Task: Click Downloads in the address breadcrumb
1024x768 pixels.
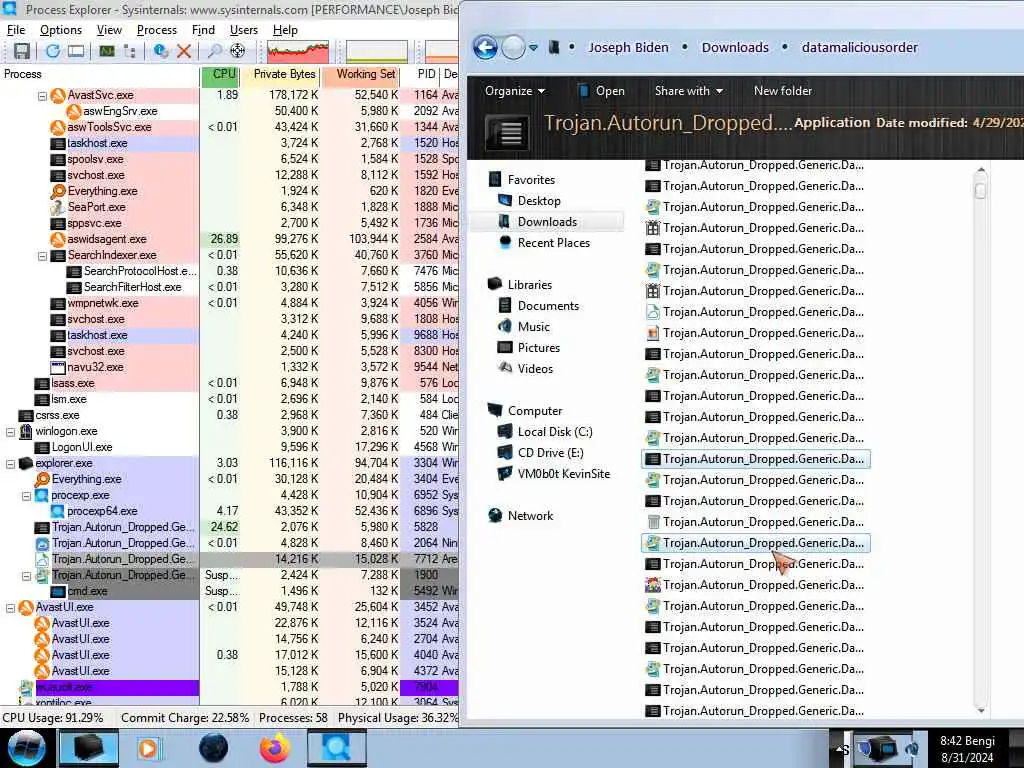Action: (735, 48)
